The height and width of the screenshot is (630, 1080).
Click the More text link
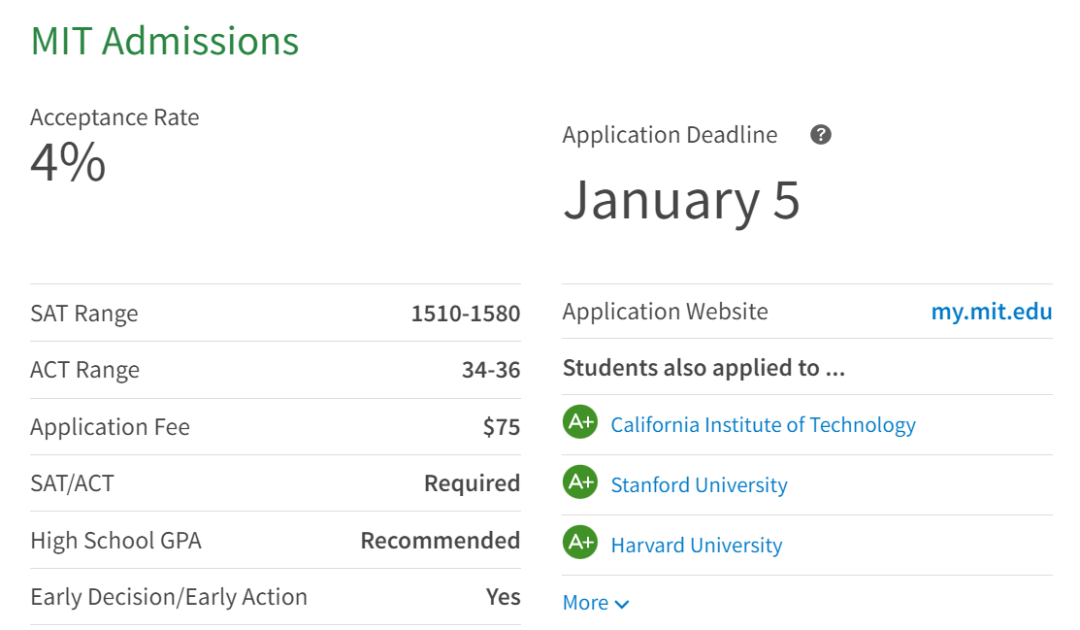586,603
